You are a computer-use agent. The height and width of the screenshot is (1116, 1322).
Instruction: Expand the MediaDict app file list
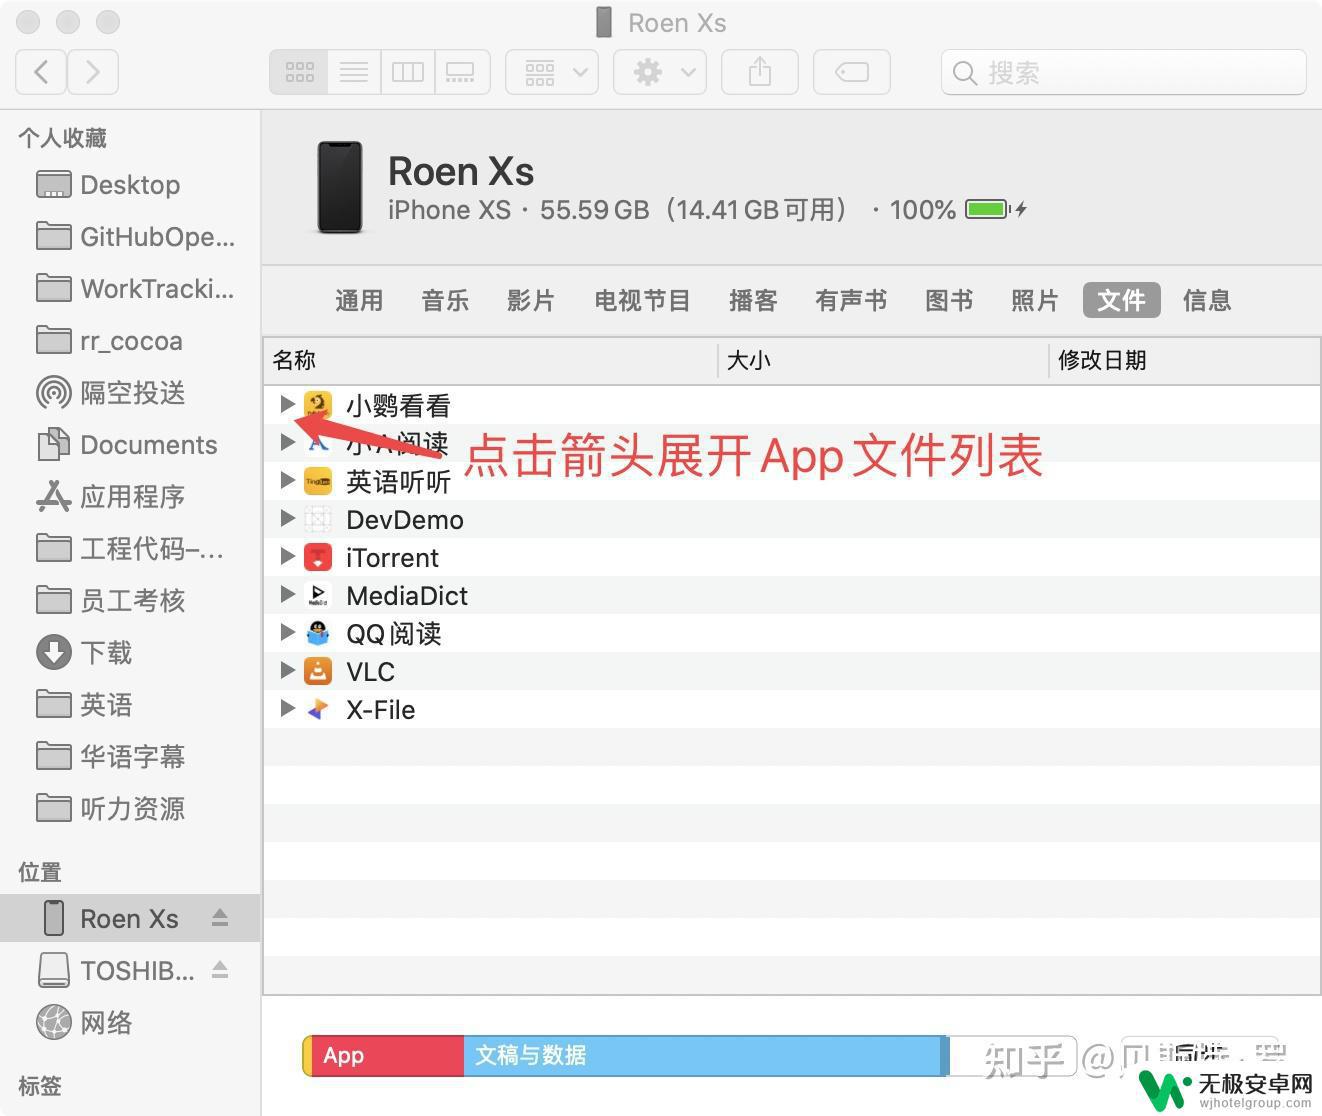click(x=287, y=595)
